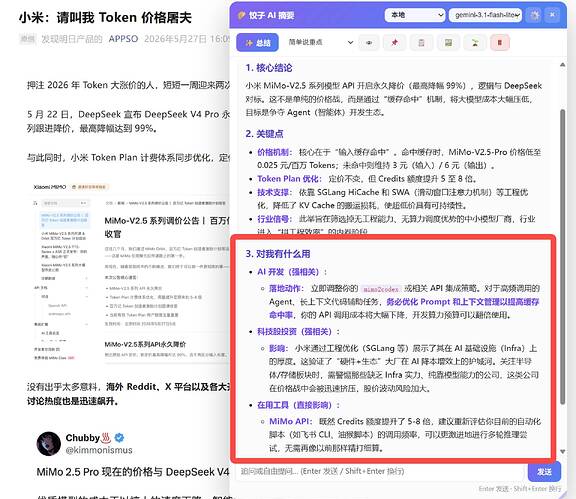576x499 pixels.
Task: Click the 总结 summarize button
Action: point(257,43)
